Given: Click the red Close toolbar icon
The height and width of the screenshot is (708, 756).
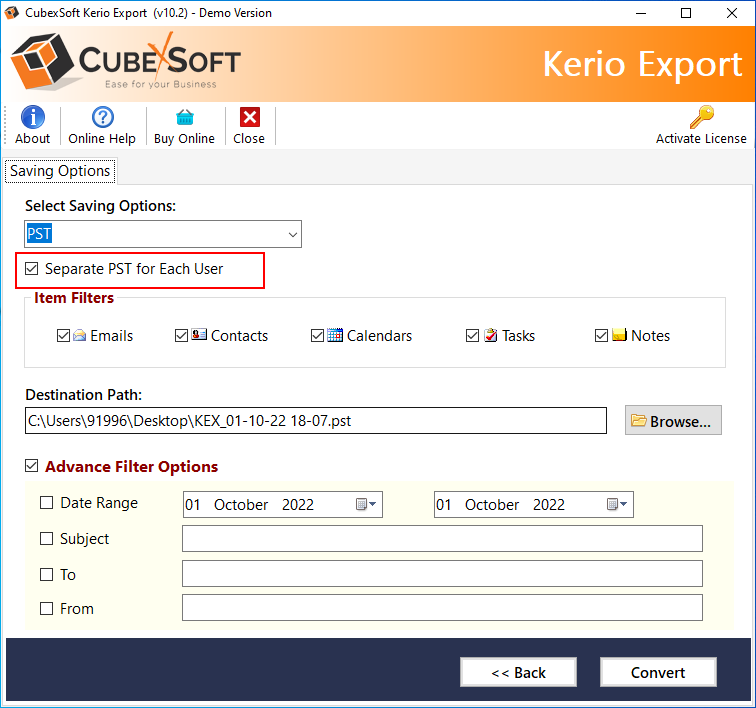Looking at the screenshot, I should tap(249, 117).
